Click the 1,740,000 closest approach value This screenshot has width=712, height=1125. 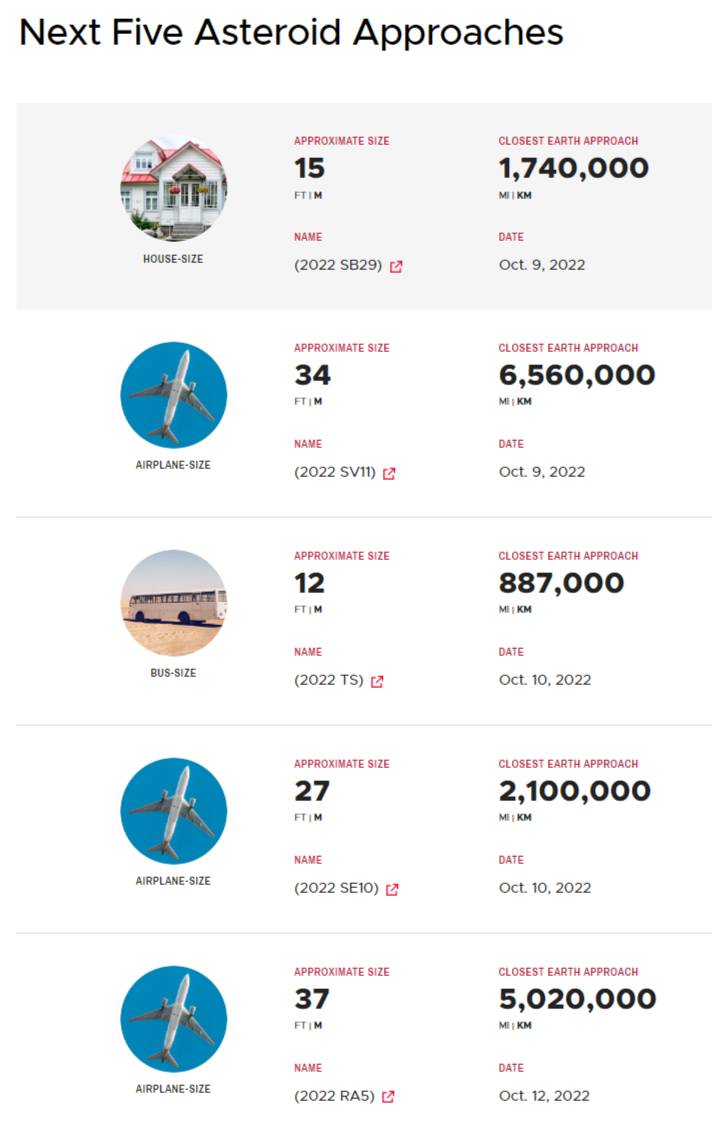(x=574, y=168)
